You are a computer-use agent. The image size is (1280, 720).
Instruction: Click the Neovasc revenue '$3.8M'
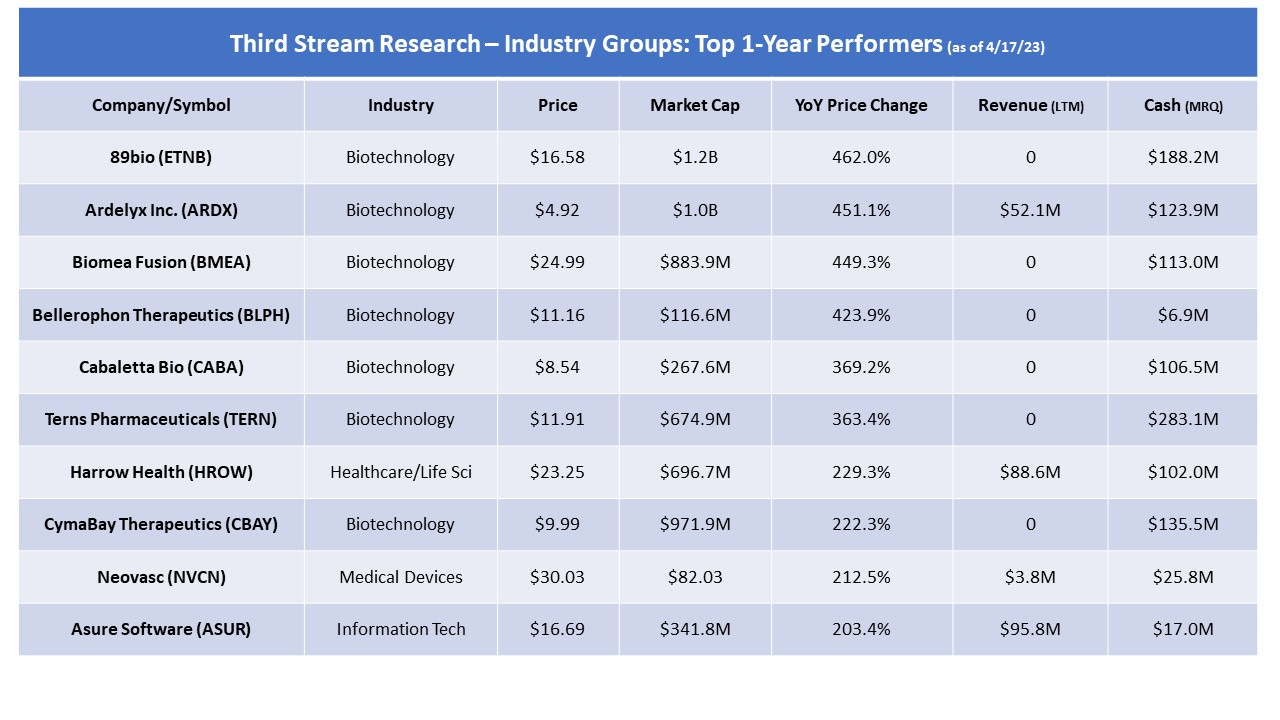(1030, 577)
